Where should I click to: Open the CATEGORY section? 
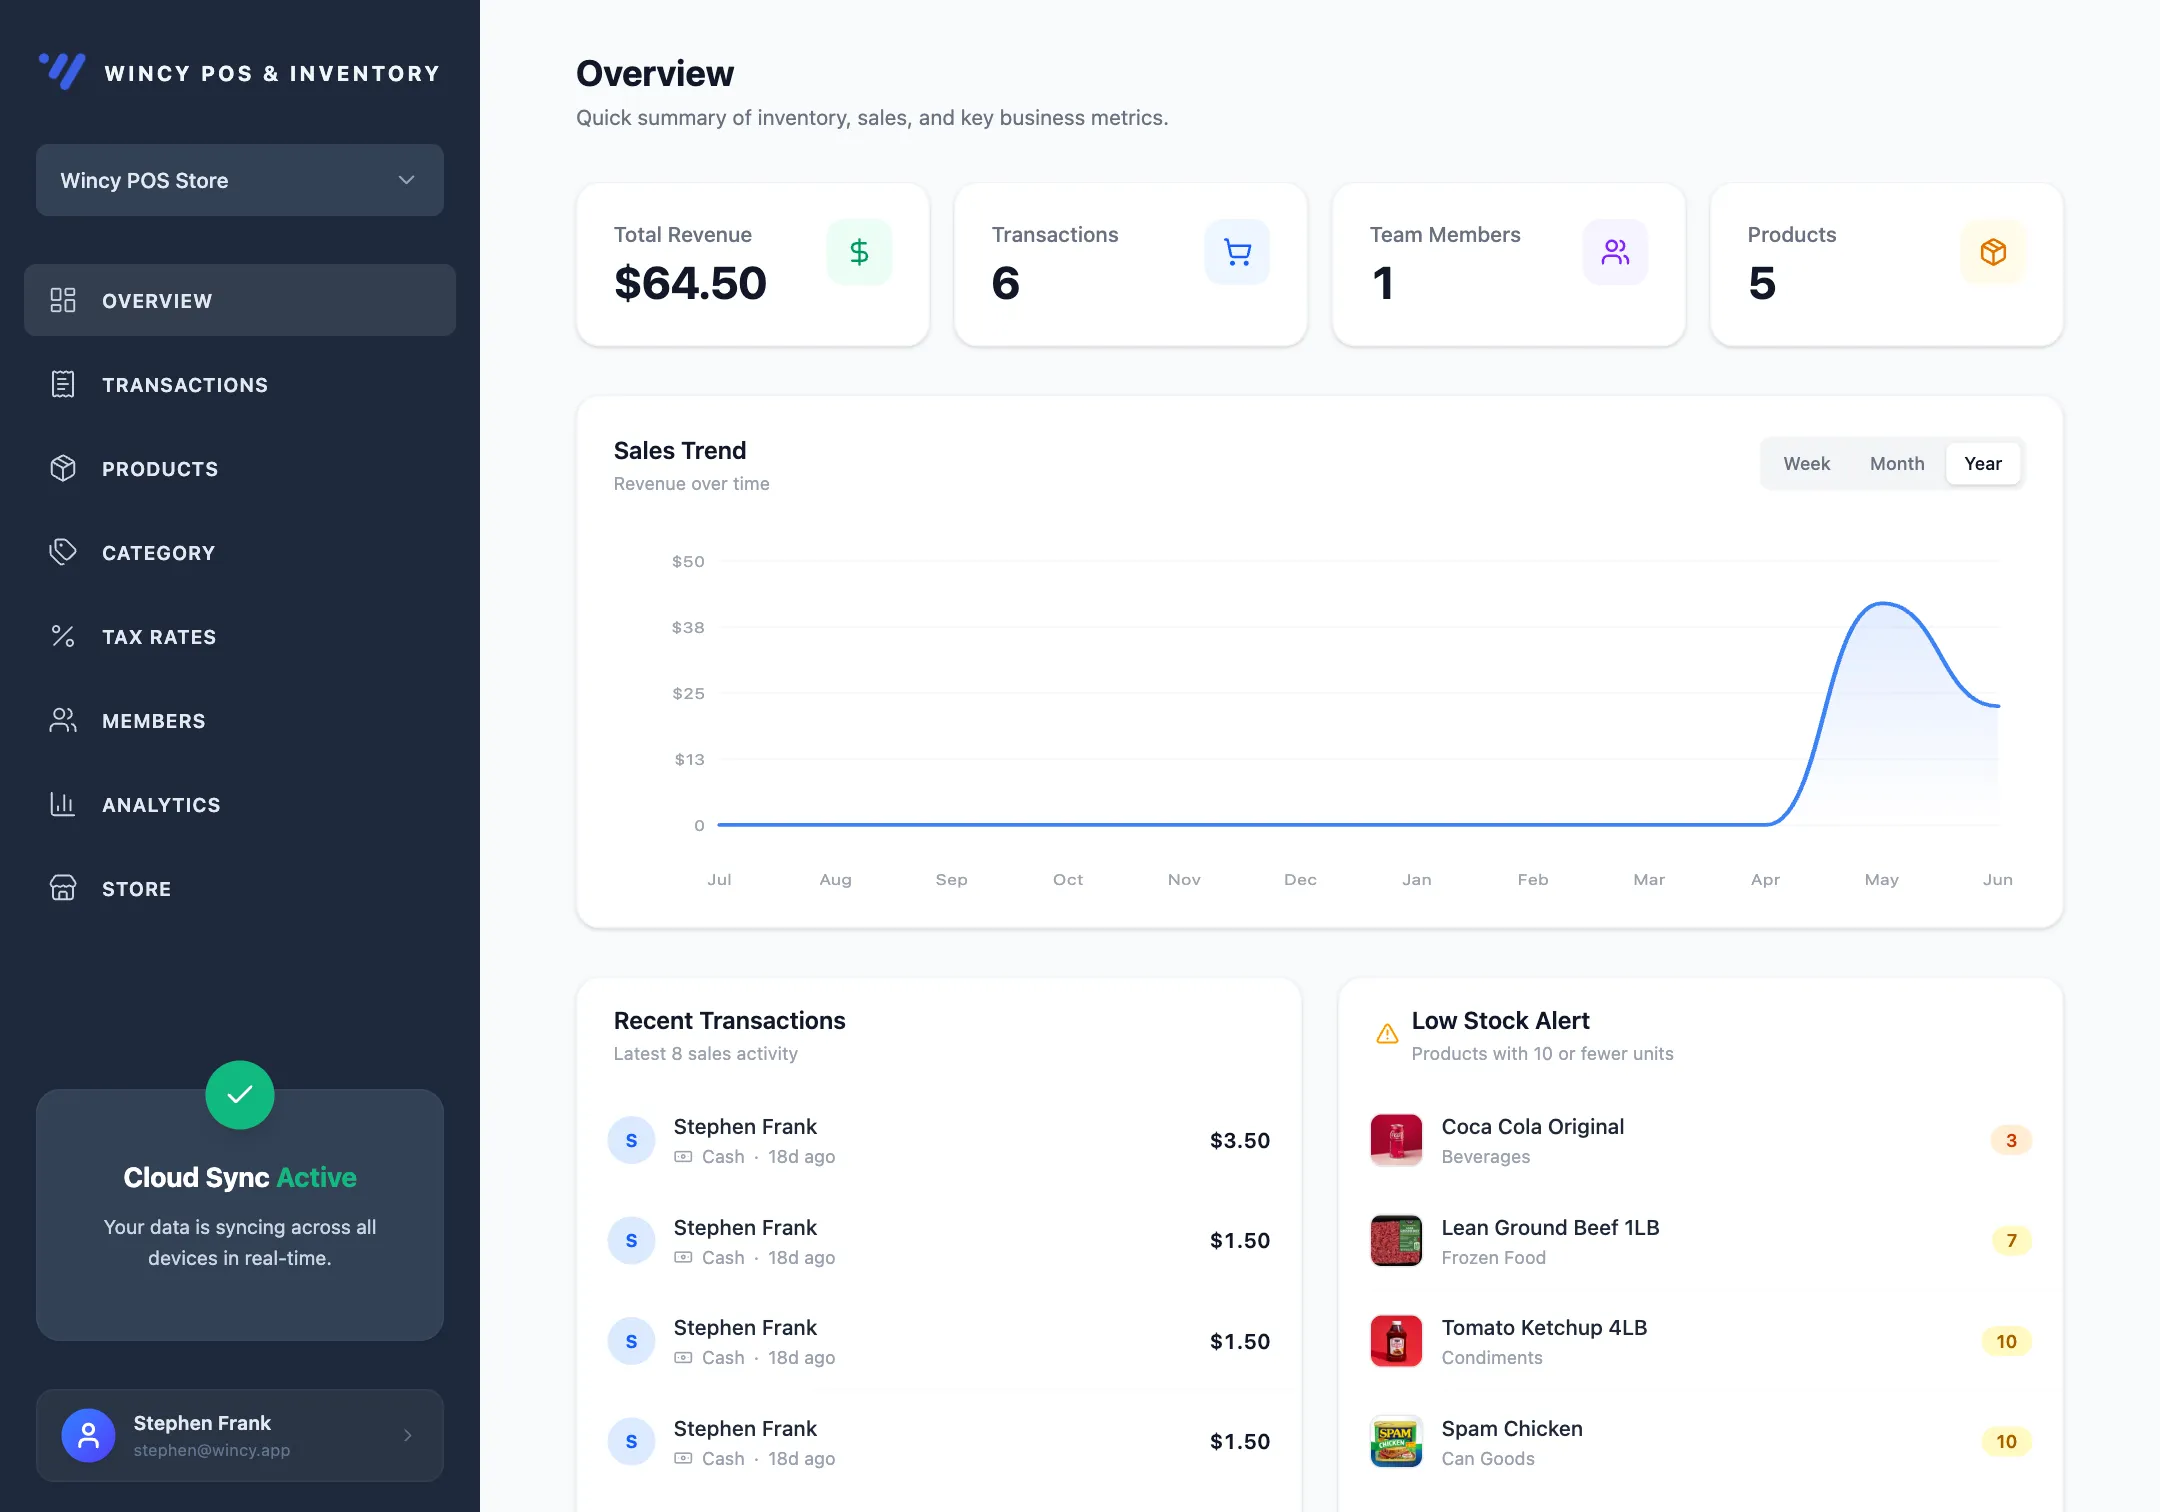click(240, 552)
